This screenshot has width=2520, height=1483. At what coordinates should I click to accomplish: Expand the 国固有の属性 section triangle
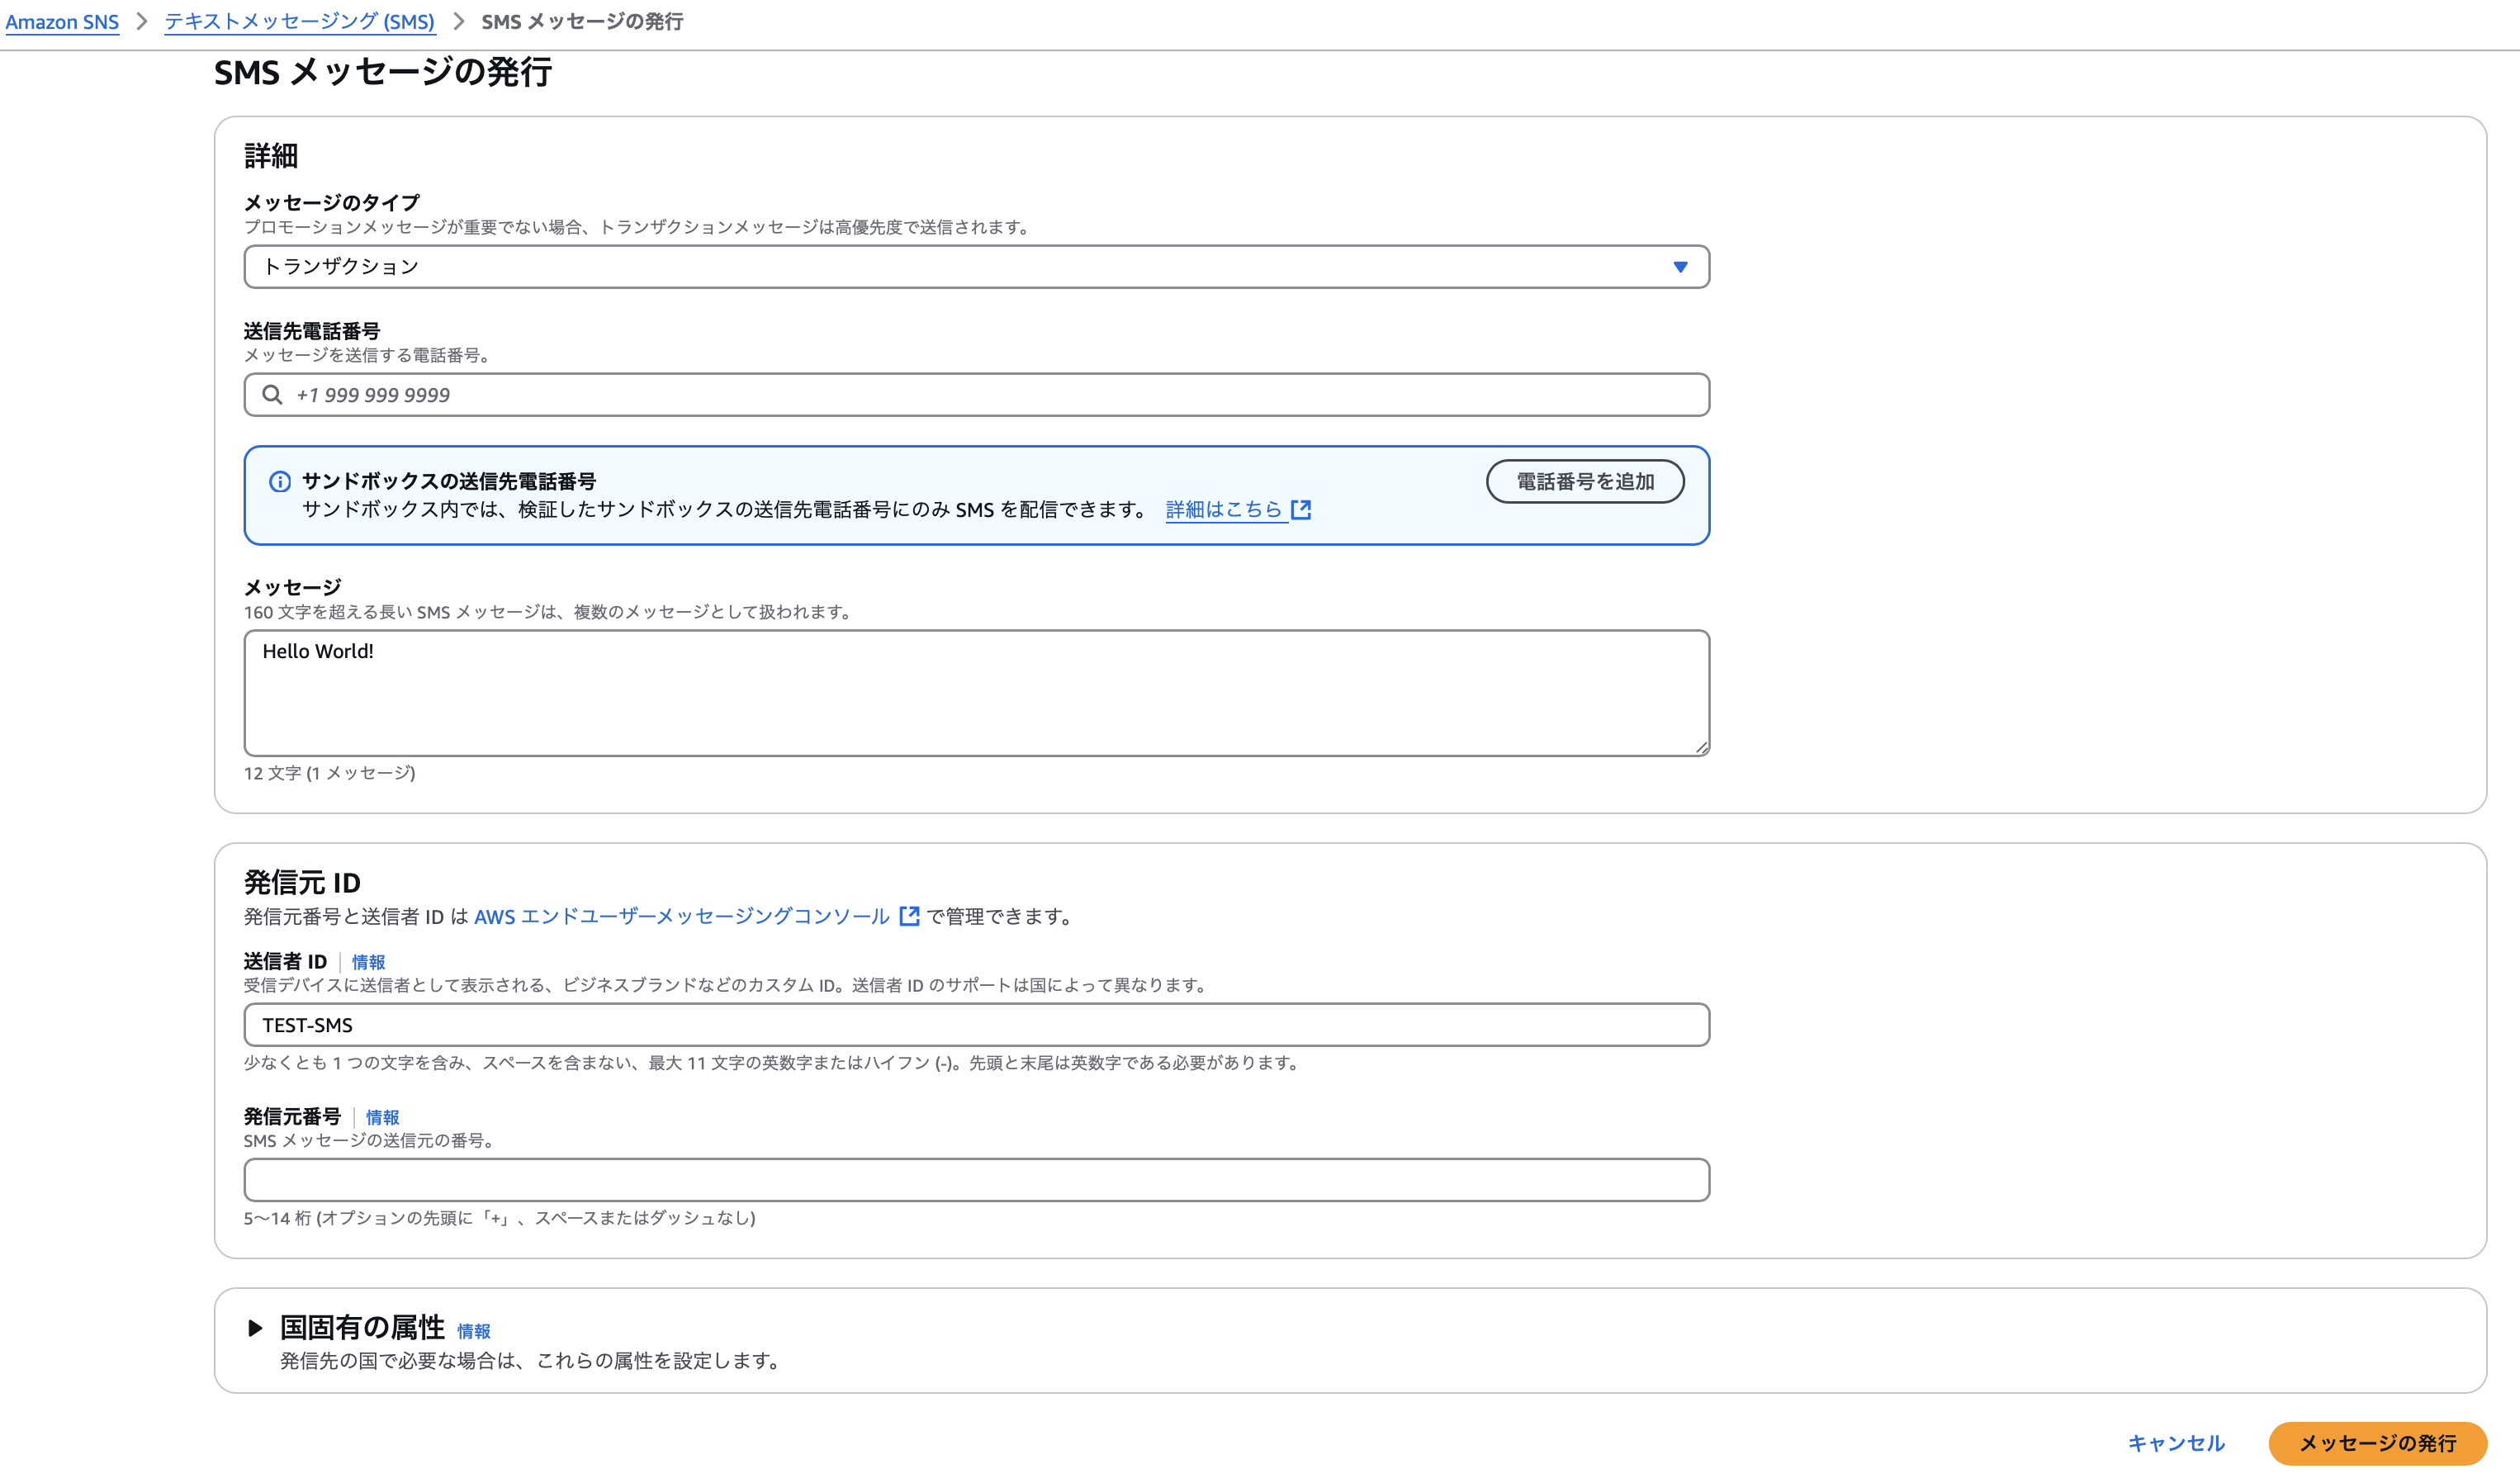255,1328
